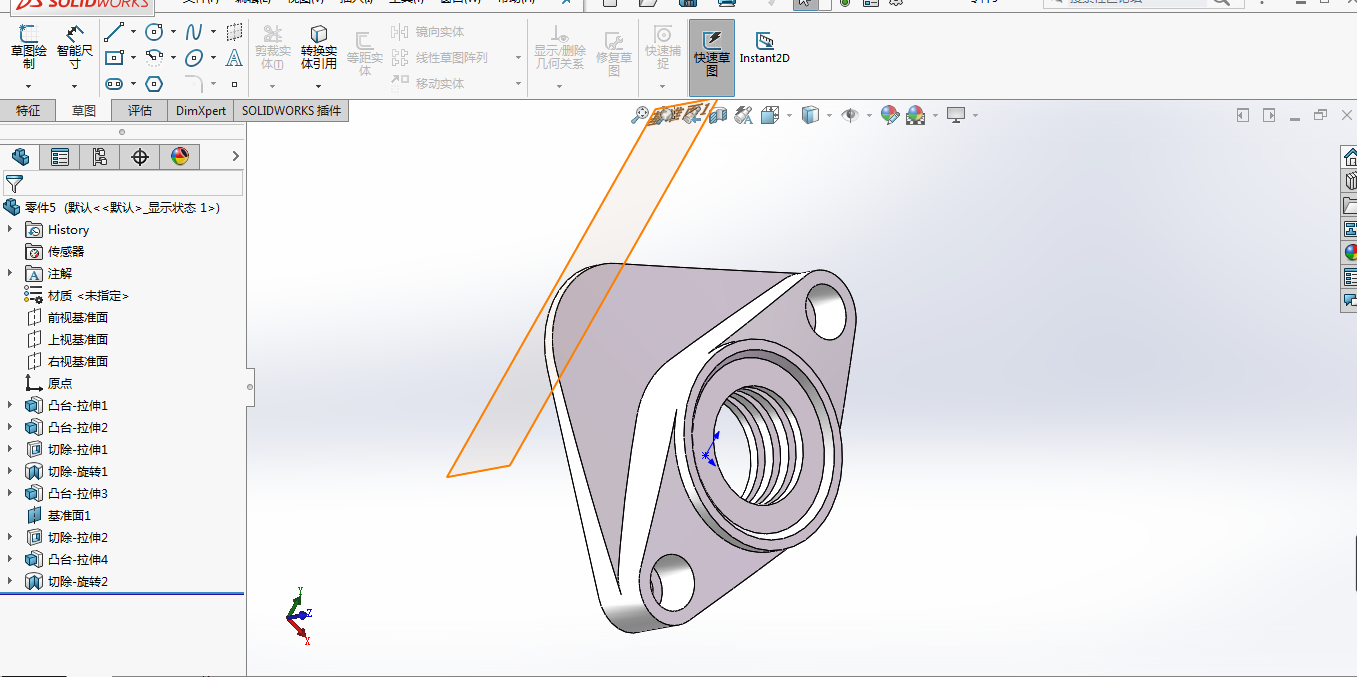Image resolution: width=1357 pixels, height=677 pixels.
Task: Select the Polygon sketch tool
Action: coord(154,83)
